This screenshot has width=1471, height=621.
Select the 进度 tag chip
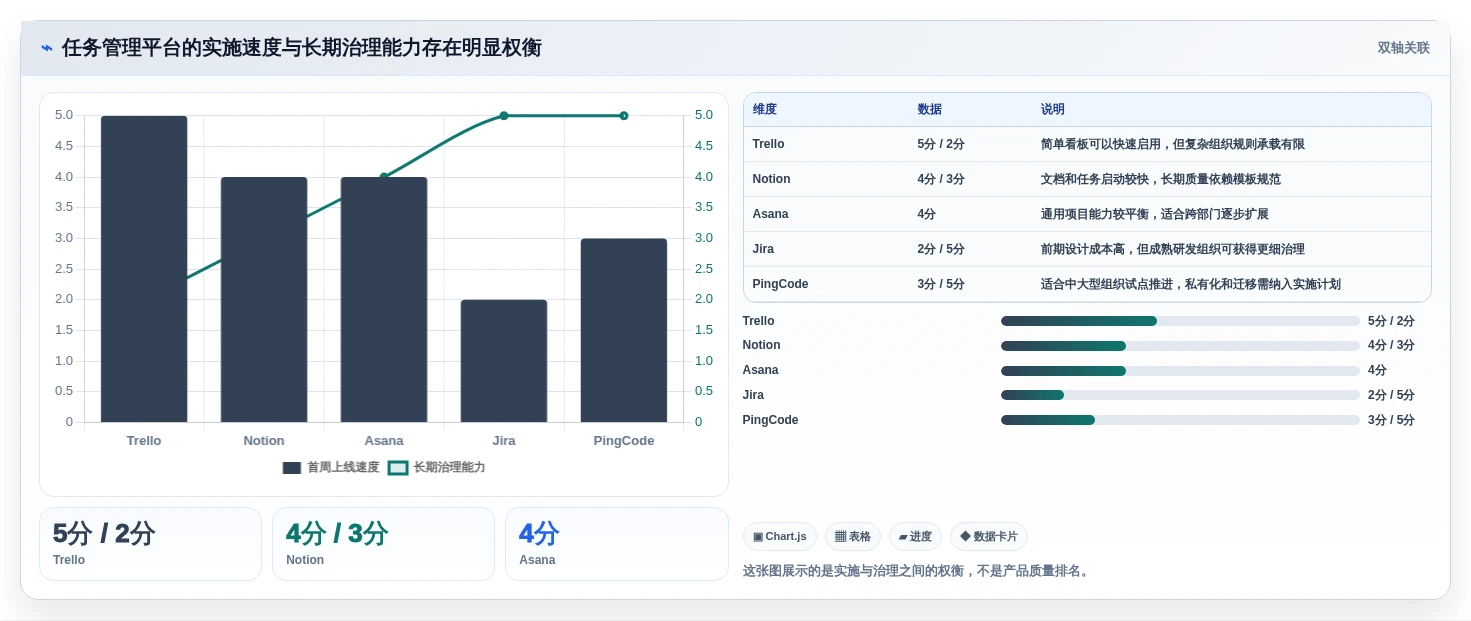point(915,537)
